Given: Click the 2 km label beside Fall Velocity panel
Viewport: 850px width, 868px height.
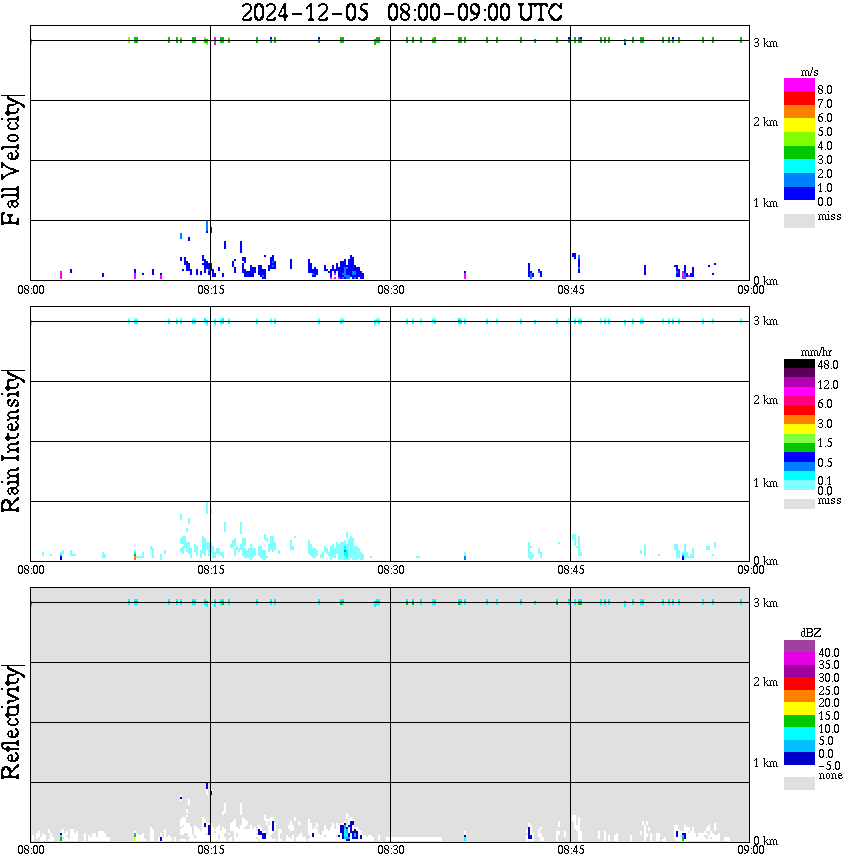Looking at the screenshot, I should [x=765, y=122].
